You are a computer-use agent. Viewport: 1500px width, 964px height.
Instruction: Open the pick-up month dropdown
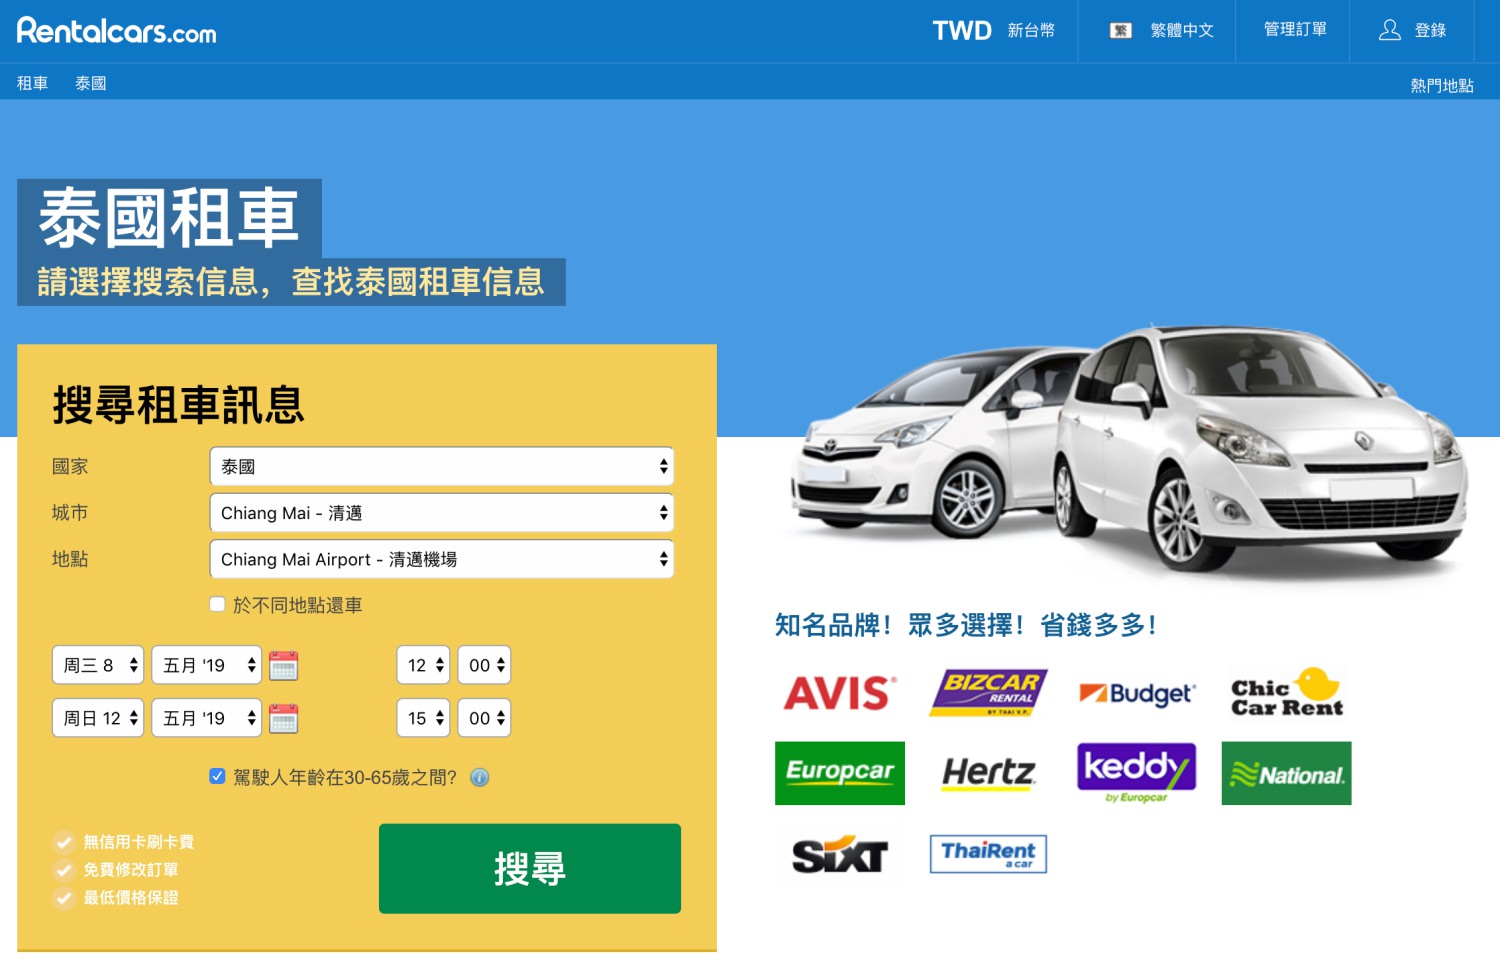click(x=207, y=665)
